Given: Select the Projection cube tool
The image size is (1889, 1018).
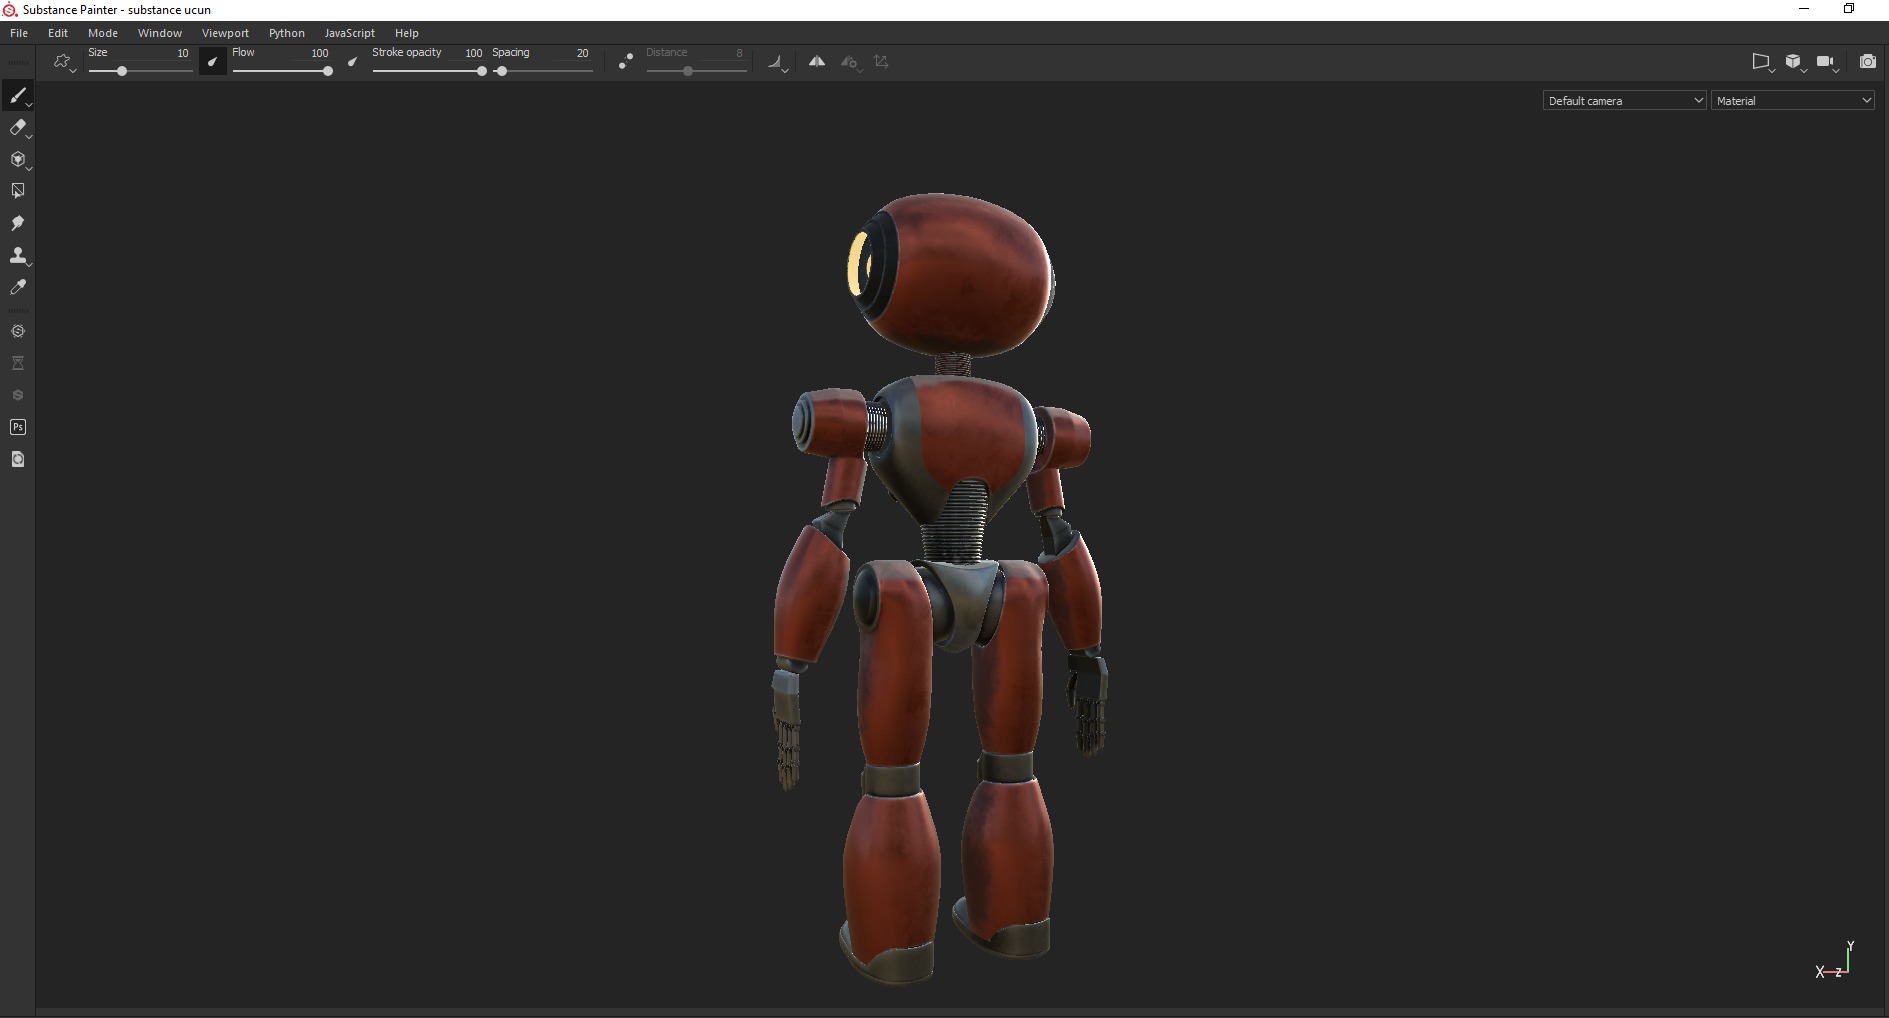Looking at the screenshot, I should pos(18,160).
